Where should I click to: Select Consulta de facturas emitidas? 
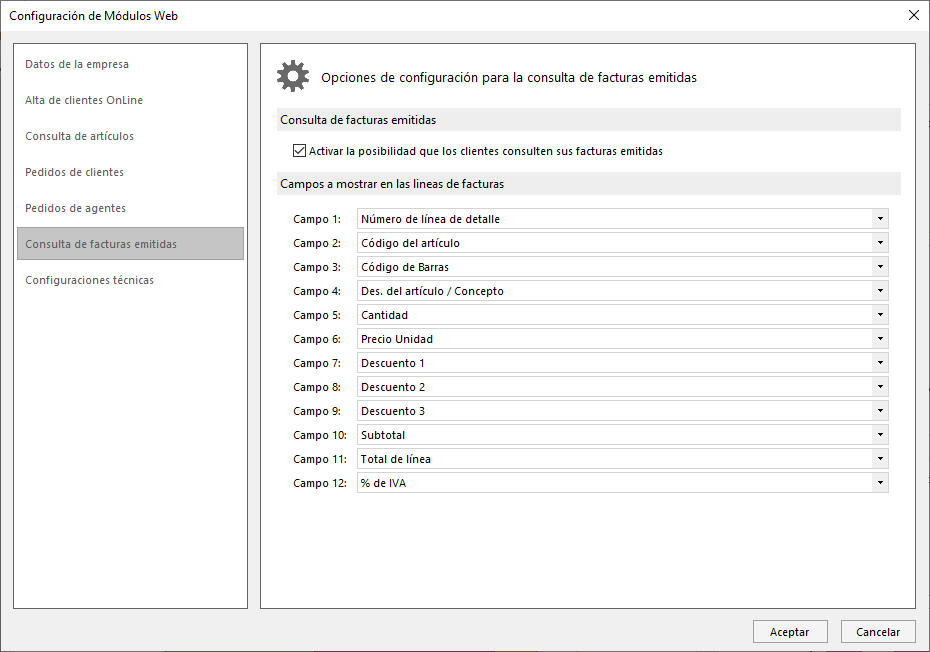click(x=130, y=244)
